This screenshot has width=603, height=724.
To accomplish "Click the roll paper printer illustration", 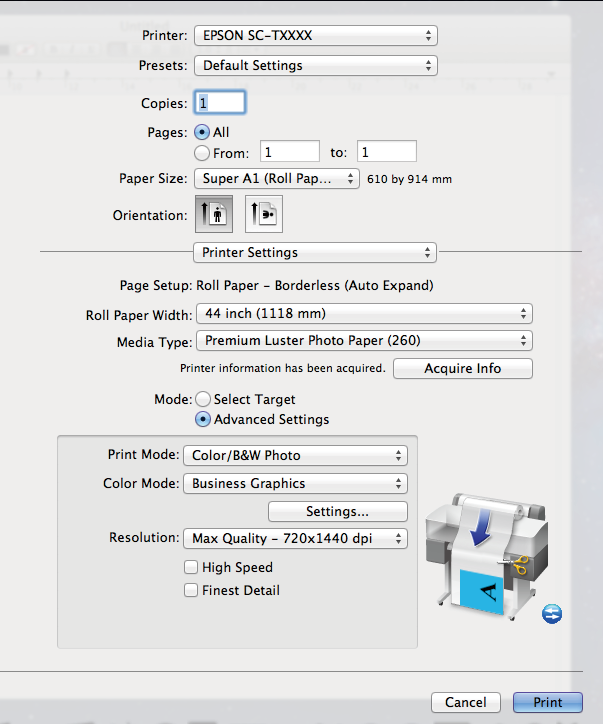I will [x=486, y=555].
